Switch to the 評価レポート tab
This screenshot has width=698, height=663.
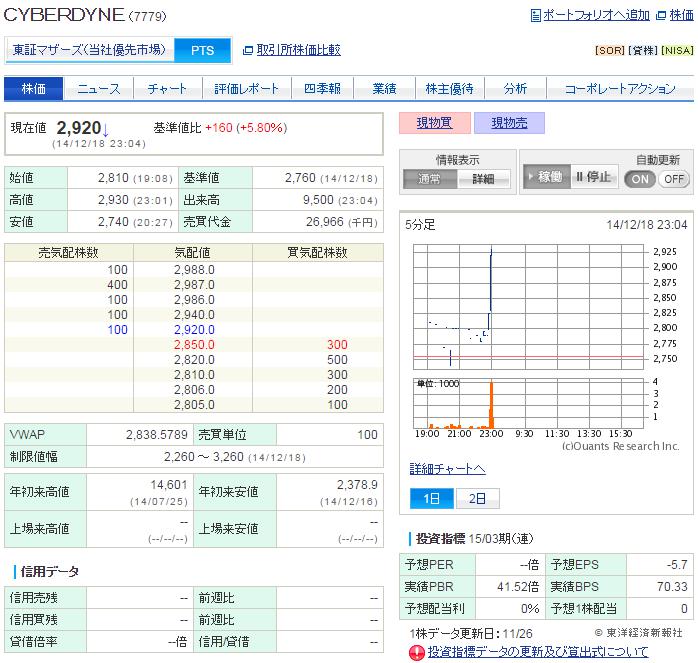(x=246, y=89)
